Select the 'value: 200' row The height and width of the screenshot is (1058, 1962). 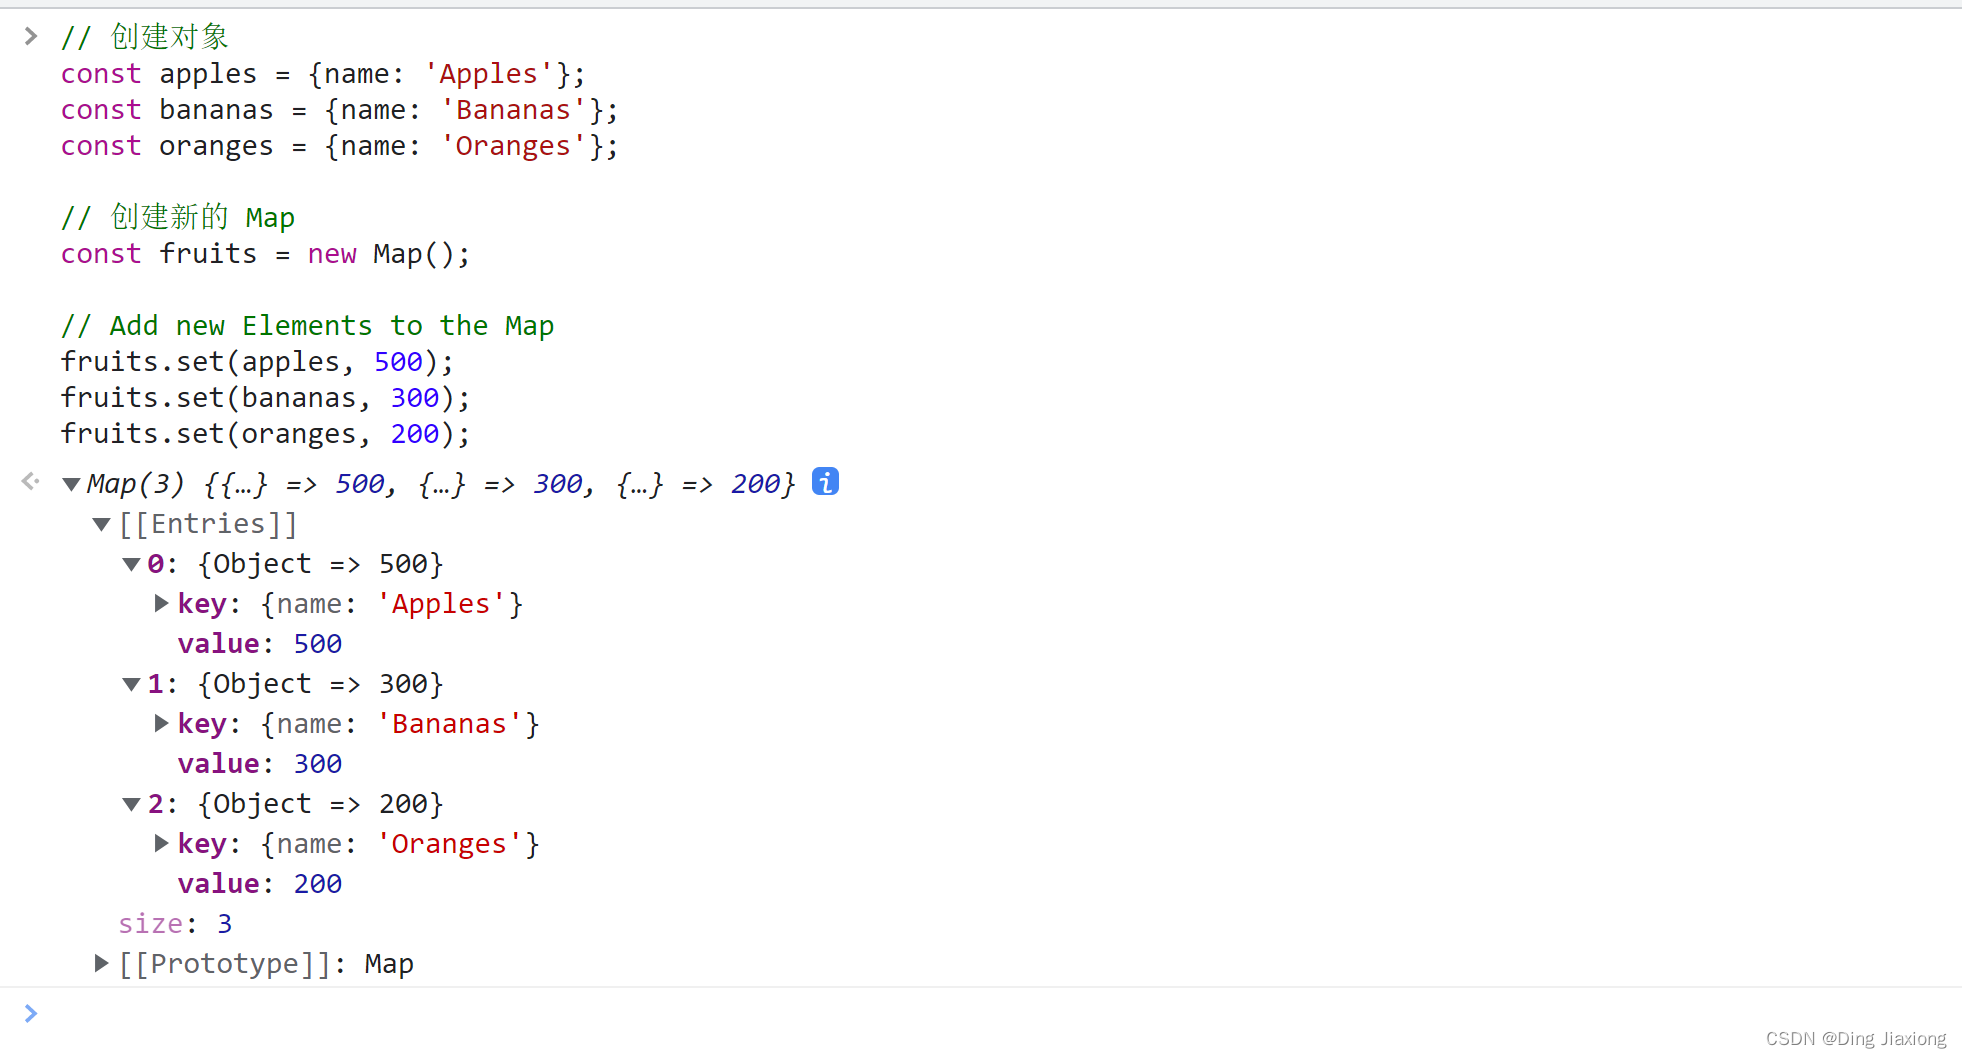[260, 884]
